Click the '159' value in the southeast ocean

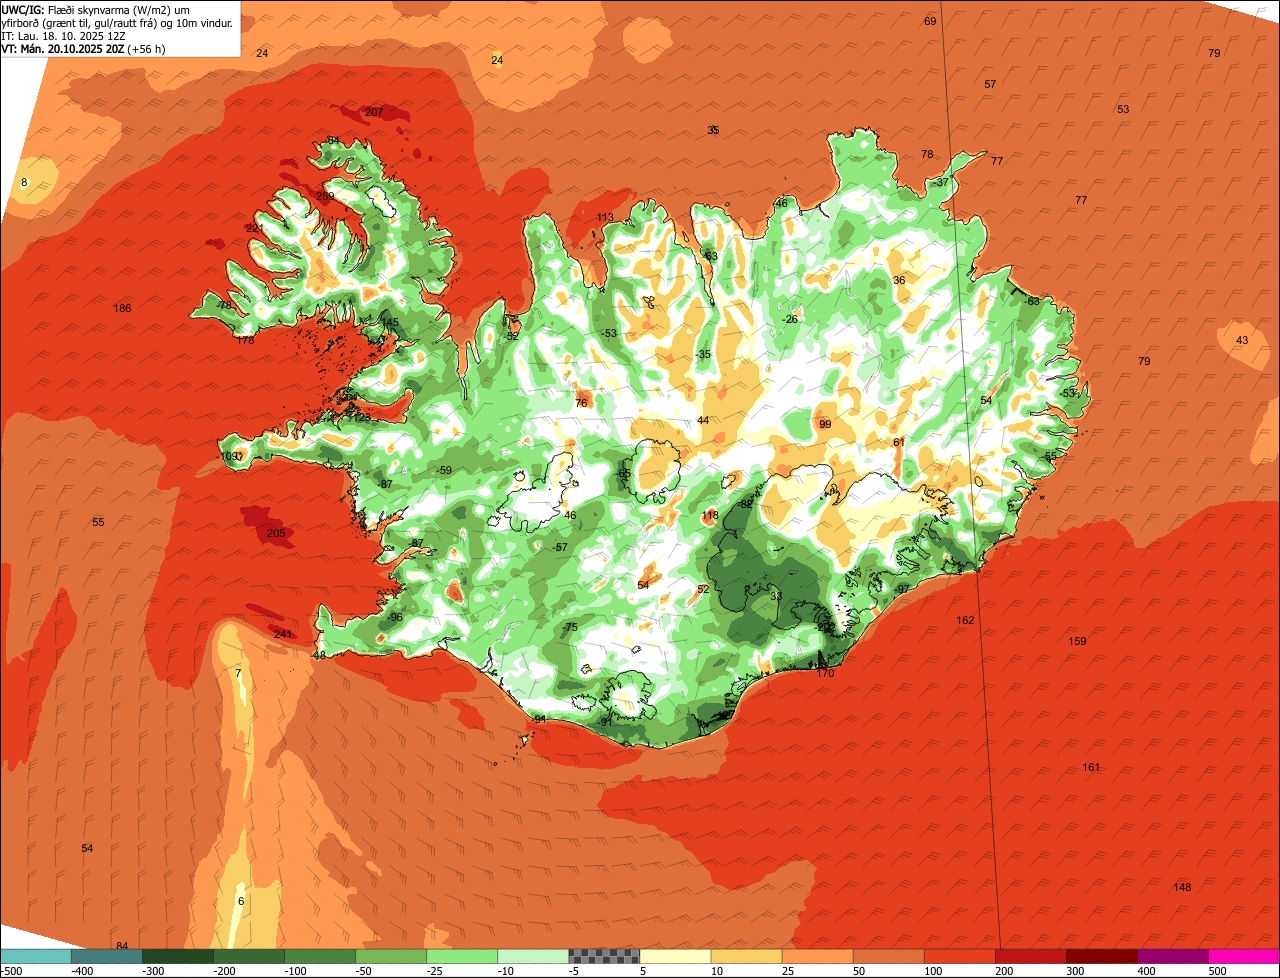click(x=1077, y=641)
